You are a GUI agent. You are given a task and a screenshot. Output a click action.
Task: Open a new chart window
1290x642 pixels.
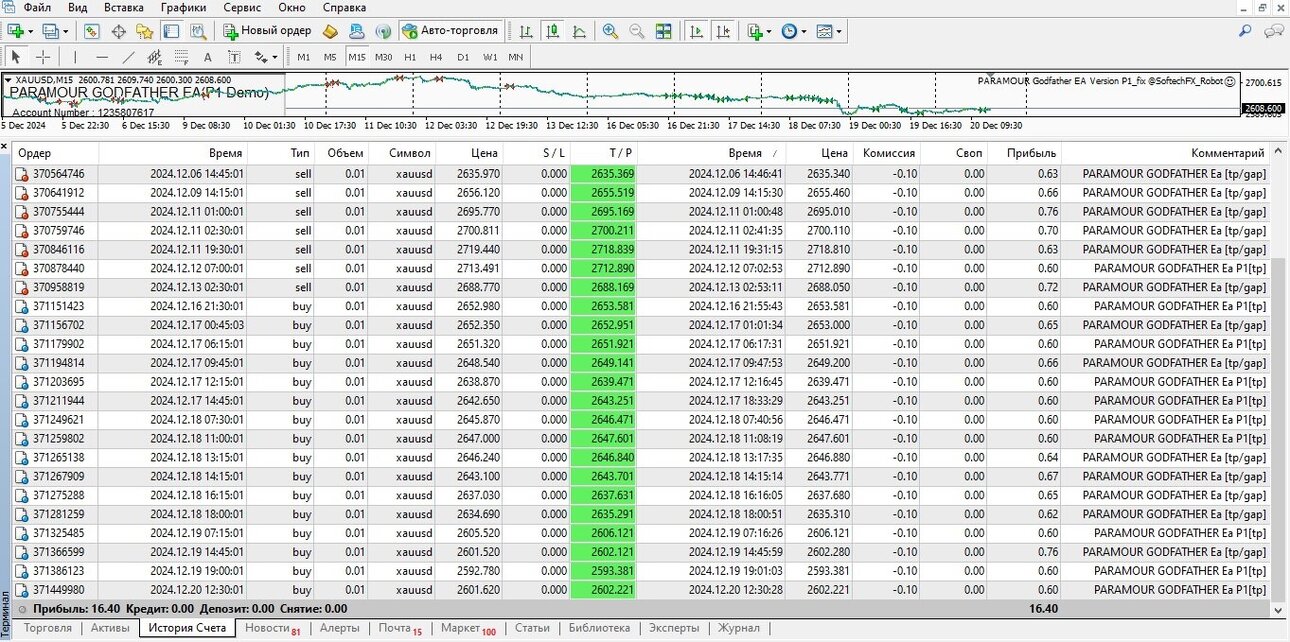pos(14,31)
